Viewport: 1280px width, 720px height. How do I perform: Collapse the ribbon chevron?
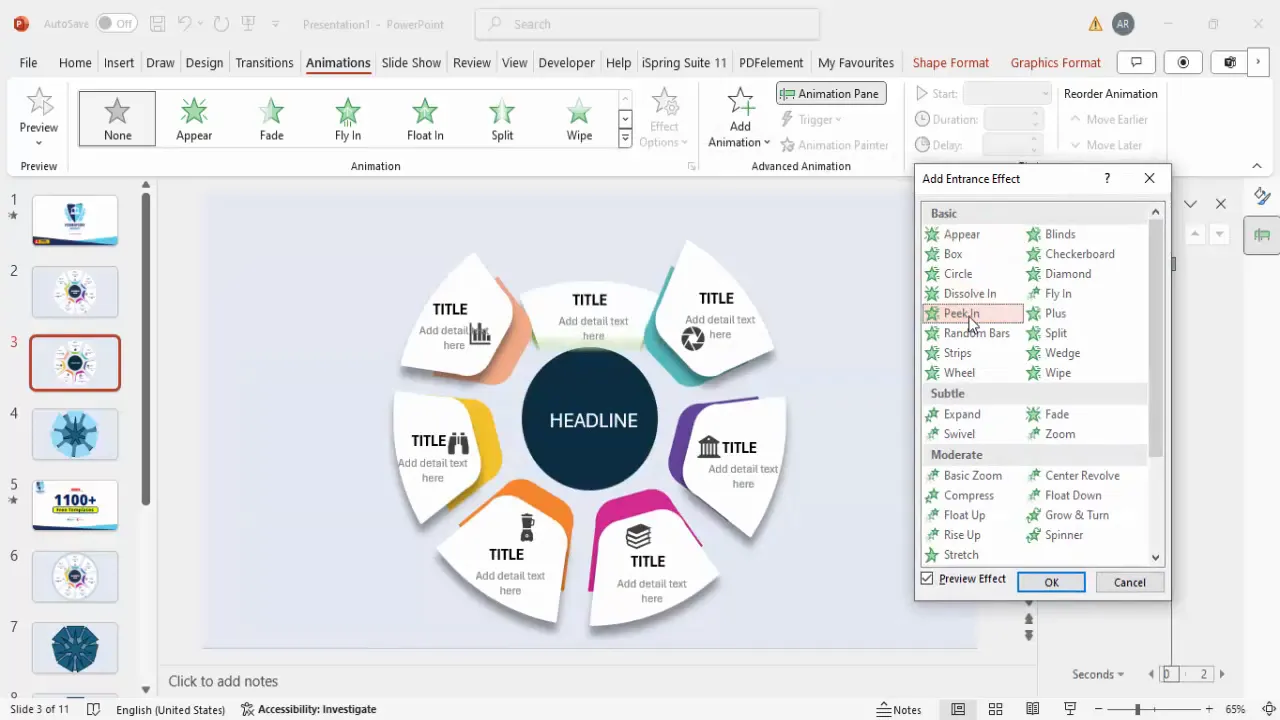(1257, 166)
